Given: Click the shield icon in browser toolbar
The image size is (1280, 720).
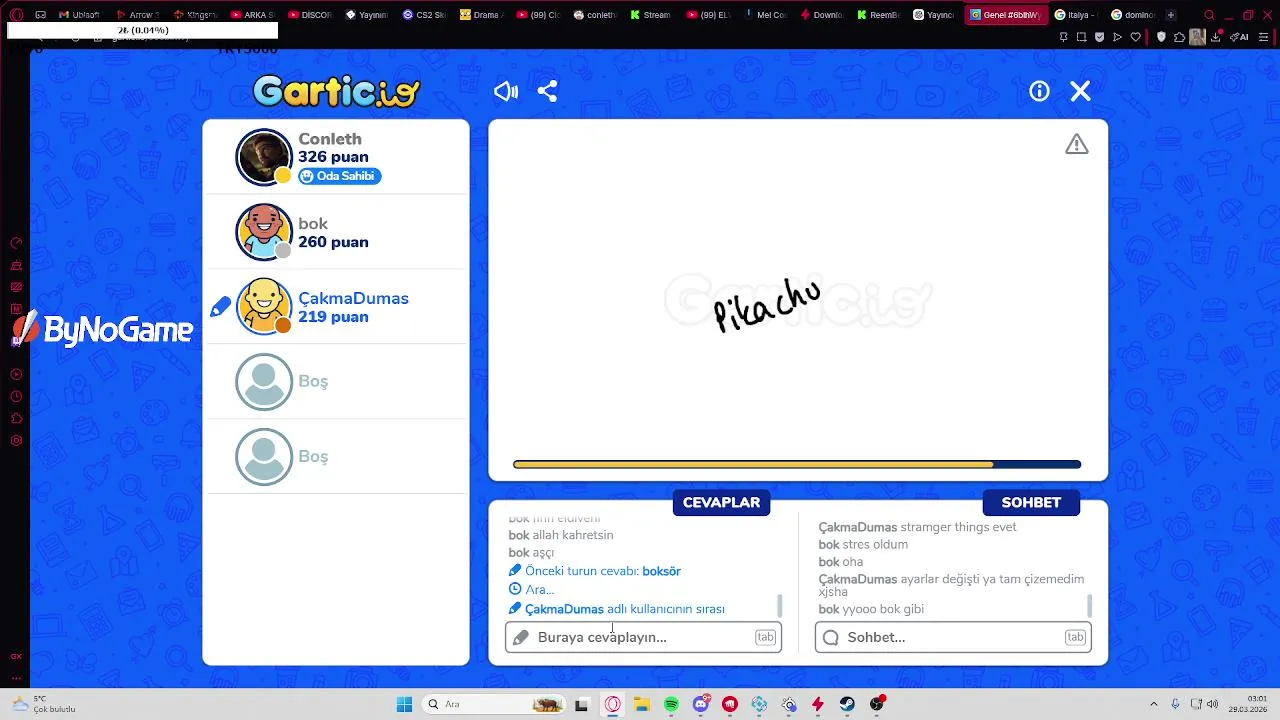Looking at the screenshot, I should [x=1161, y=37].
